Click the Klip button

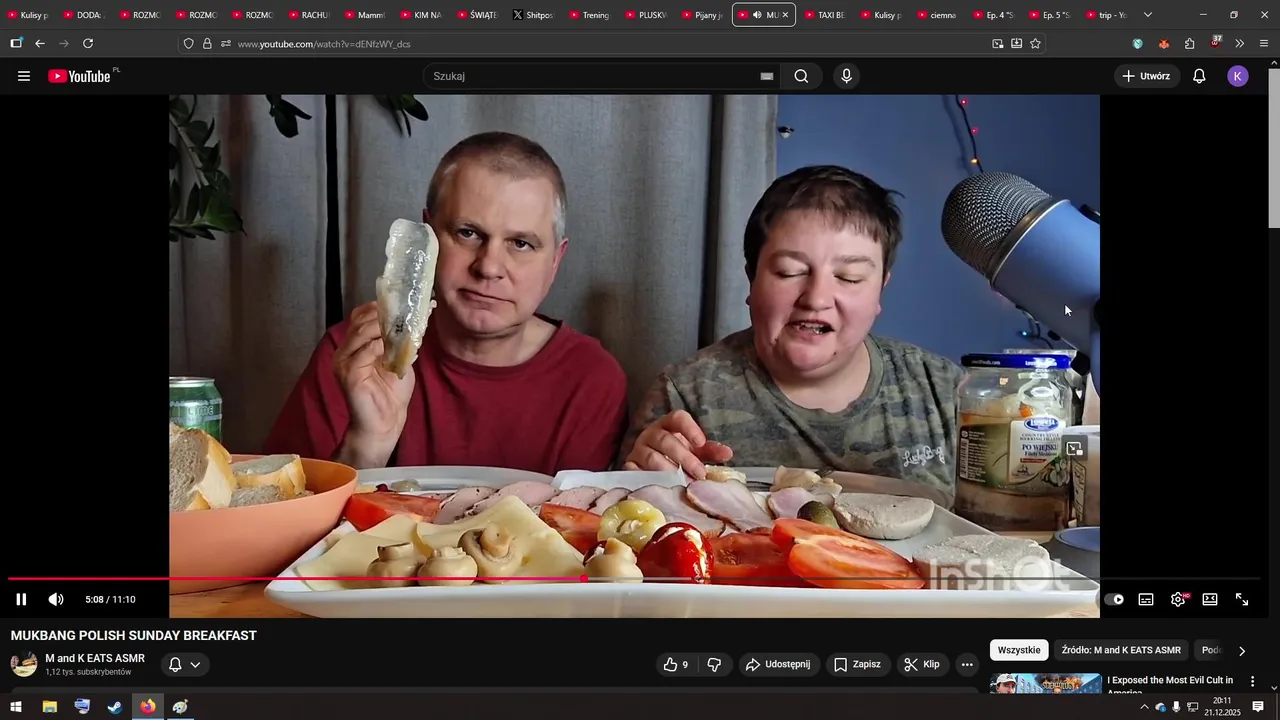click(x=921, y=664)
